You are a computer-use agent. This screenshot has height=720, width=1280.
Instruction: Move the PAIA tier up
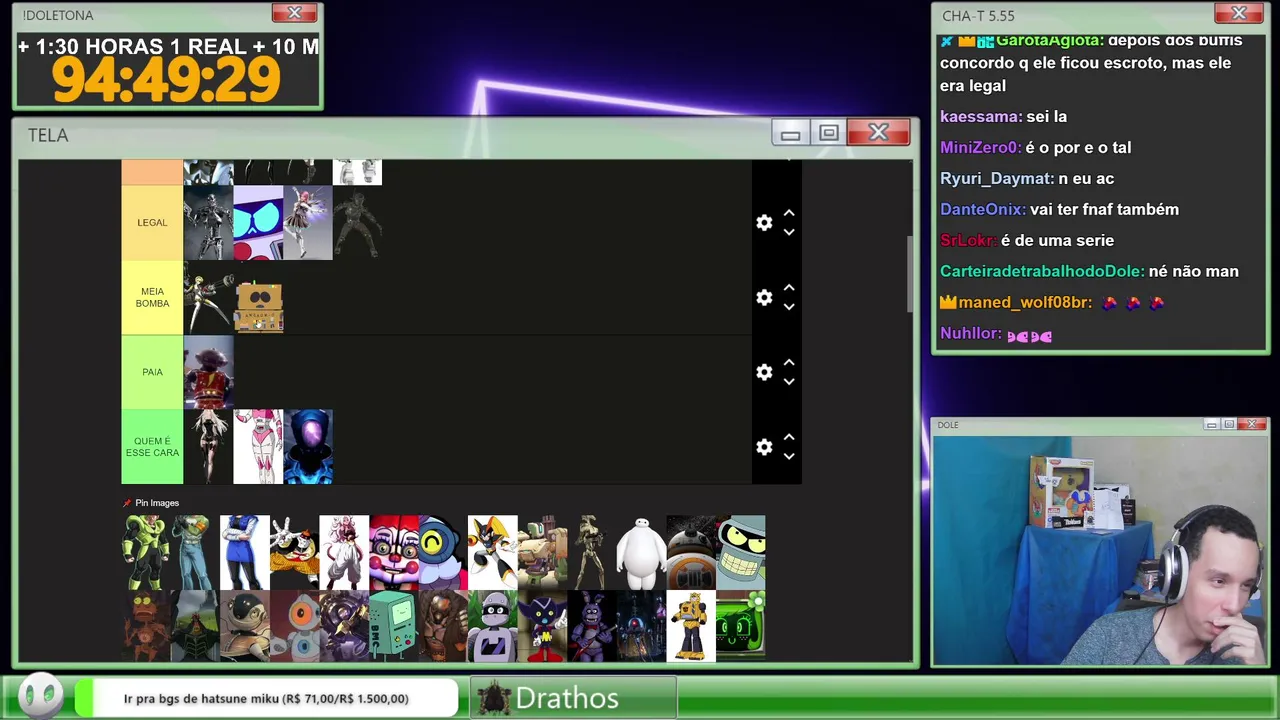789,362
